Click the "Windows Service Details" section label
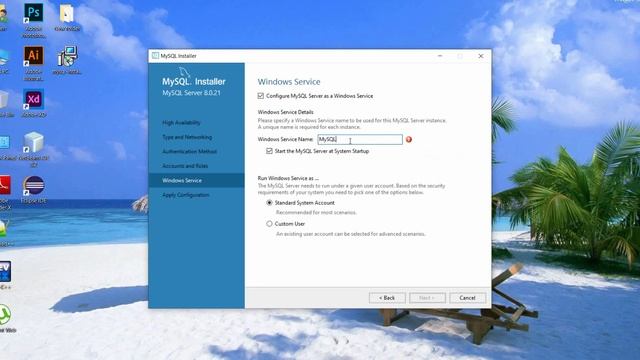 pyautogui.click(x=286, y=112)
